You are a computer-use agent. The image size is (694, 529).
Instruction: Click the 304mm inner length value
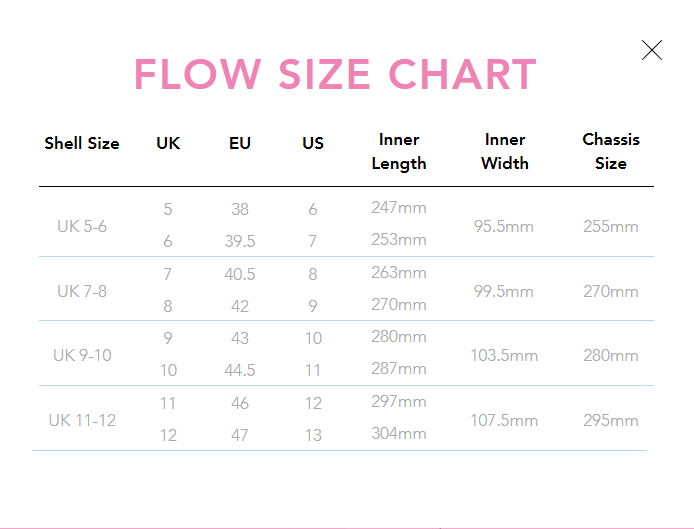(399, 434)
